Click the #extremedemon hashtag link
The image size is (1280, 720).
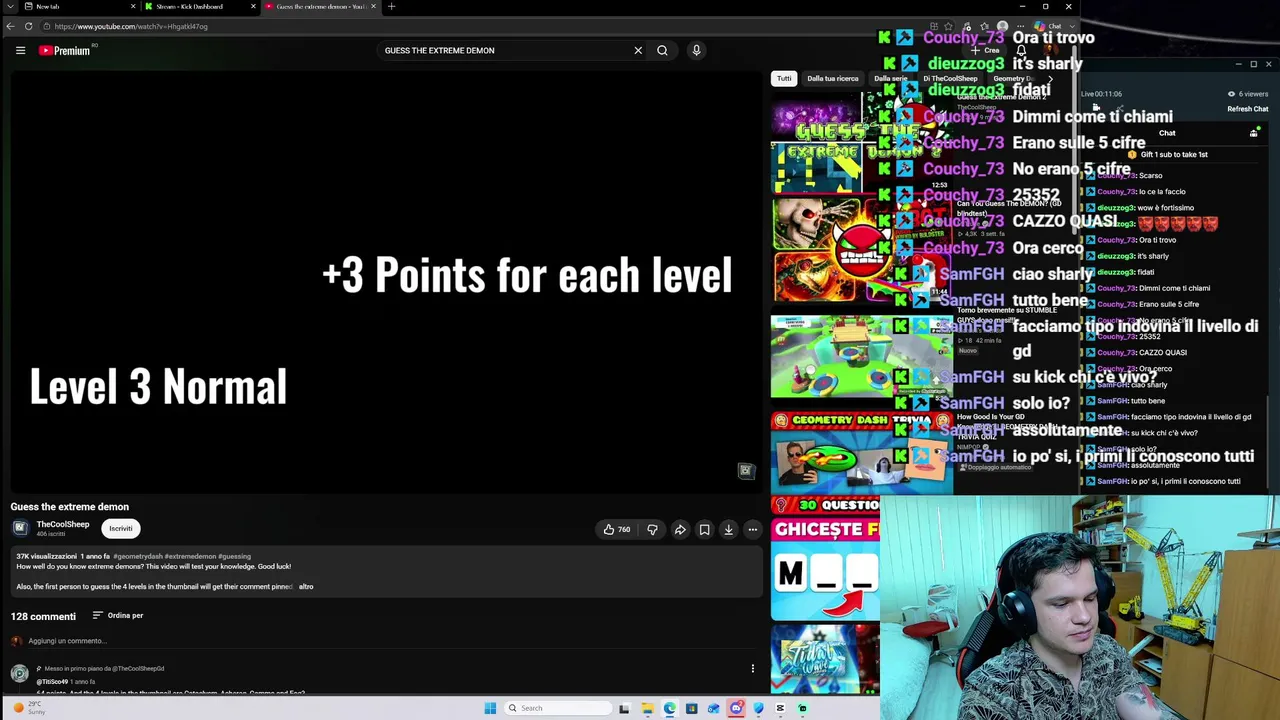coord(190,556)
